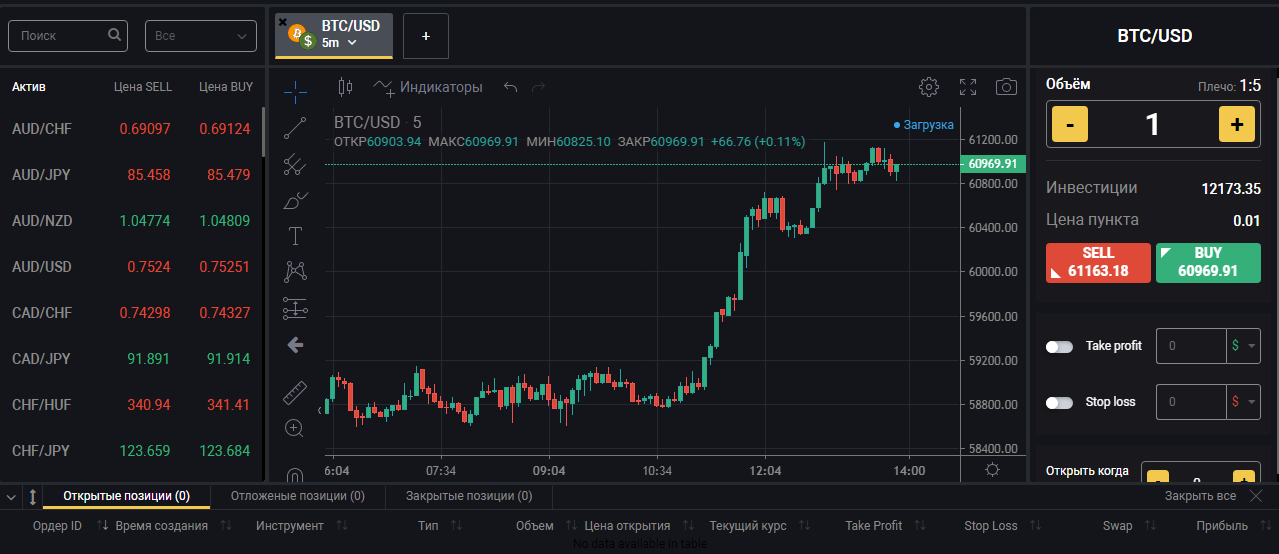1279x554 pixels.
Task: Toggle the Stop loss switch
Action: click(1059, 402)
